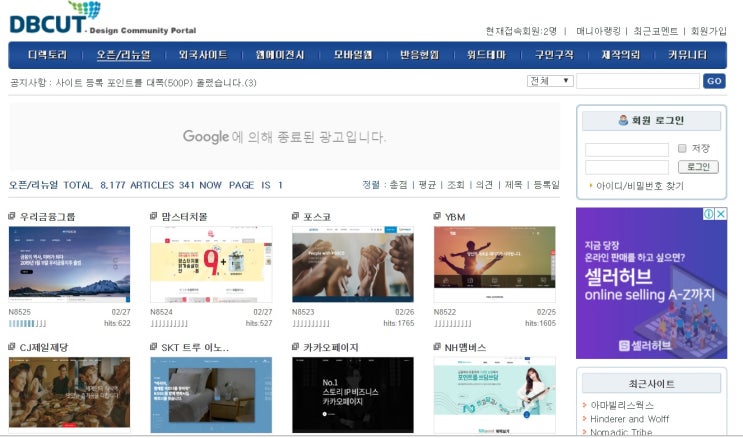Click the rating bar under N8525
Viewport: 743px width, 438px height.
pyautogui.click(x=27, y=324)
